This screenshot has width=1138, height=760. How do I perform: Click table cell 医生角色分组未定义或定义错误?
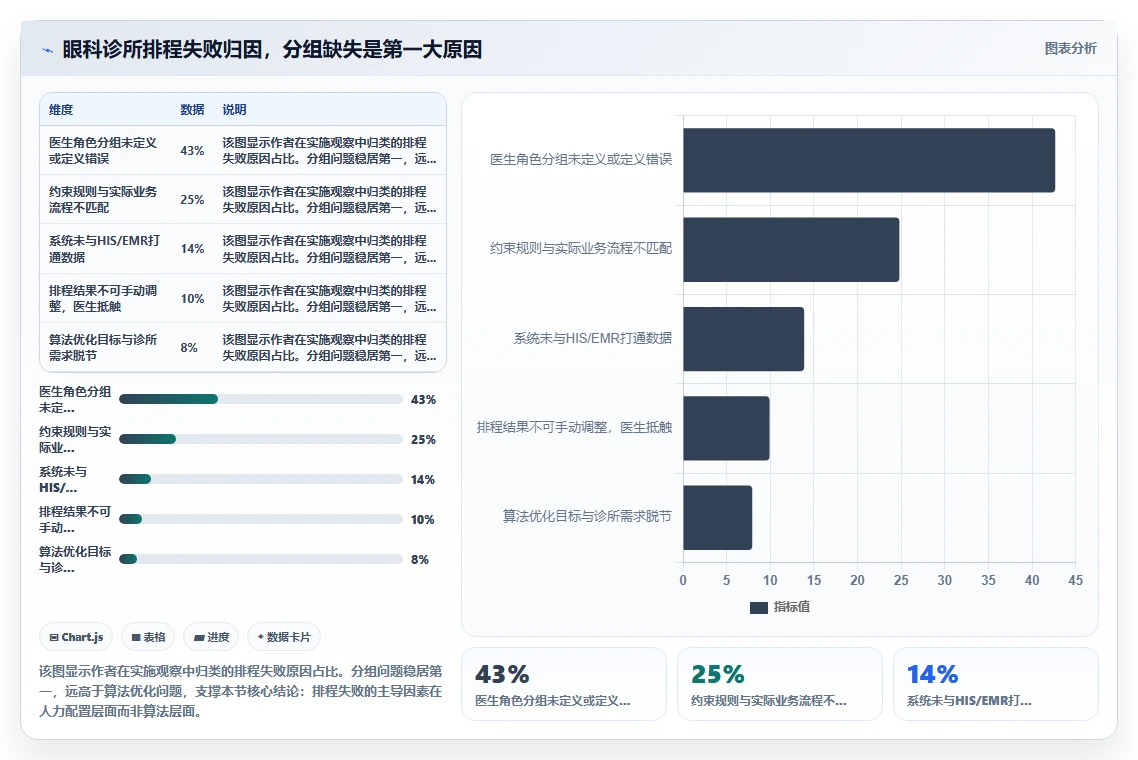(103, 151)
